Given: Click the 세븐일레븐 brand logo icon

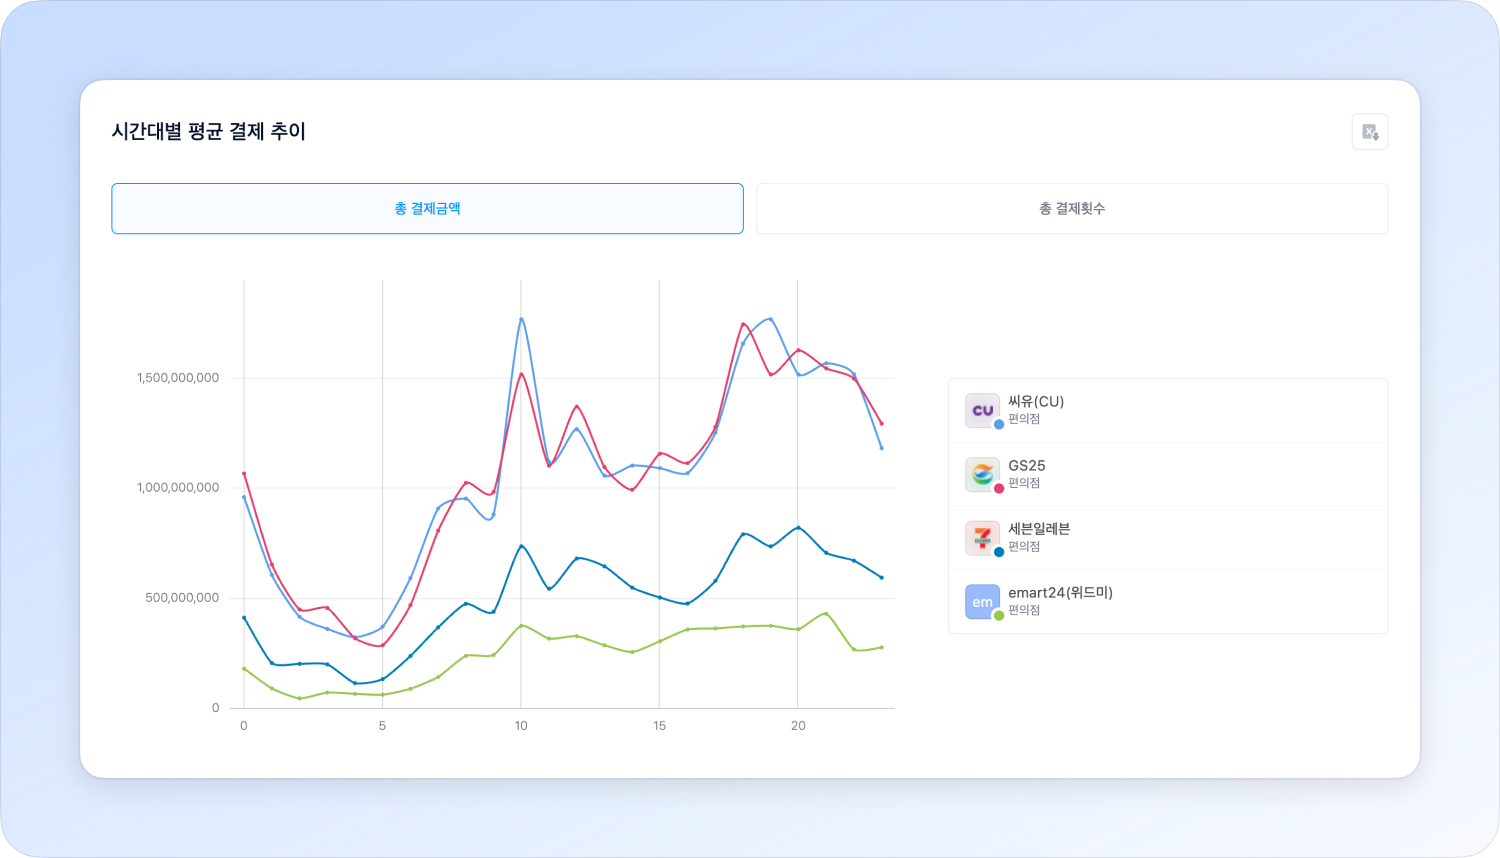Looking at the screenshot, I should click(x=982, y=538).
